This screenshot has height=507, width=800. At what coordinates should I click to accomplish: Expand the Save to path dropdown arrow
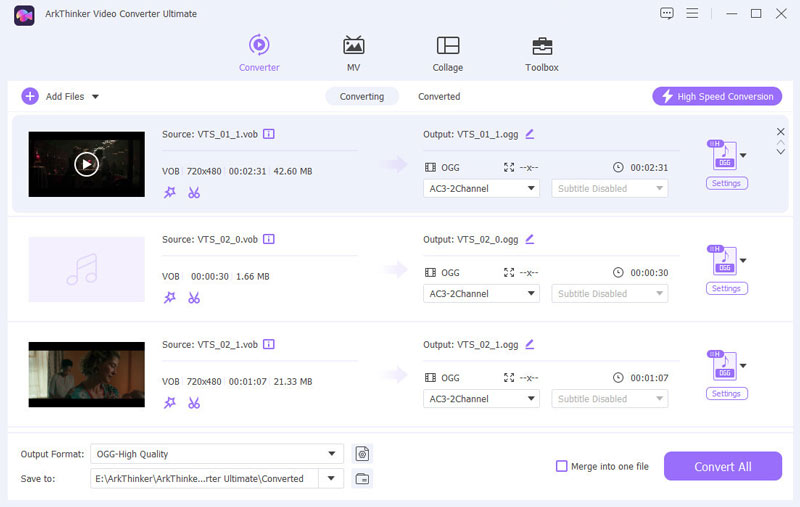[x=331, y=478]
